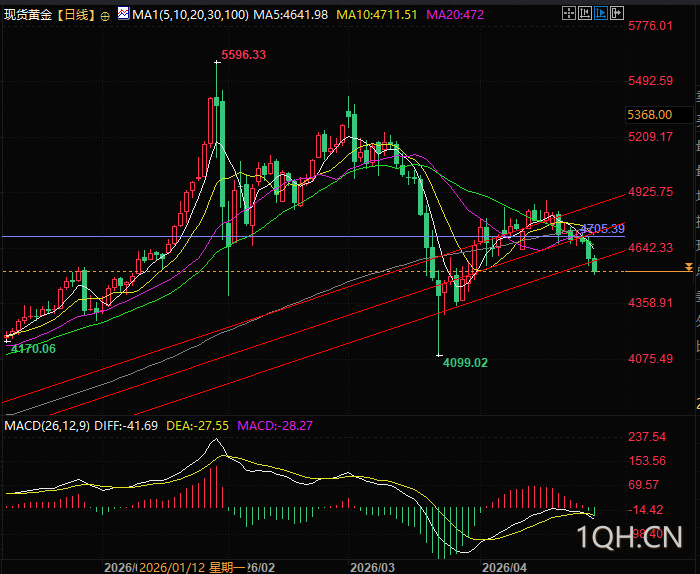This screenshot has width=700, height=574.
Task: Click the small chart icon before MA1 label
Action: pos(123,15)
